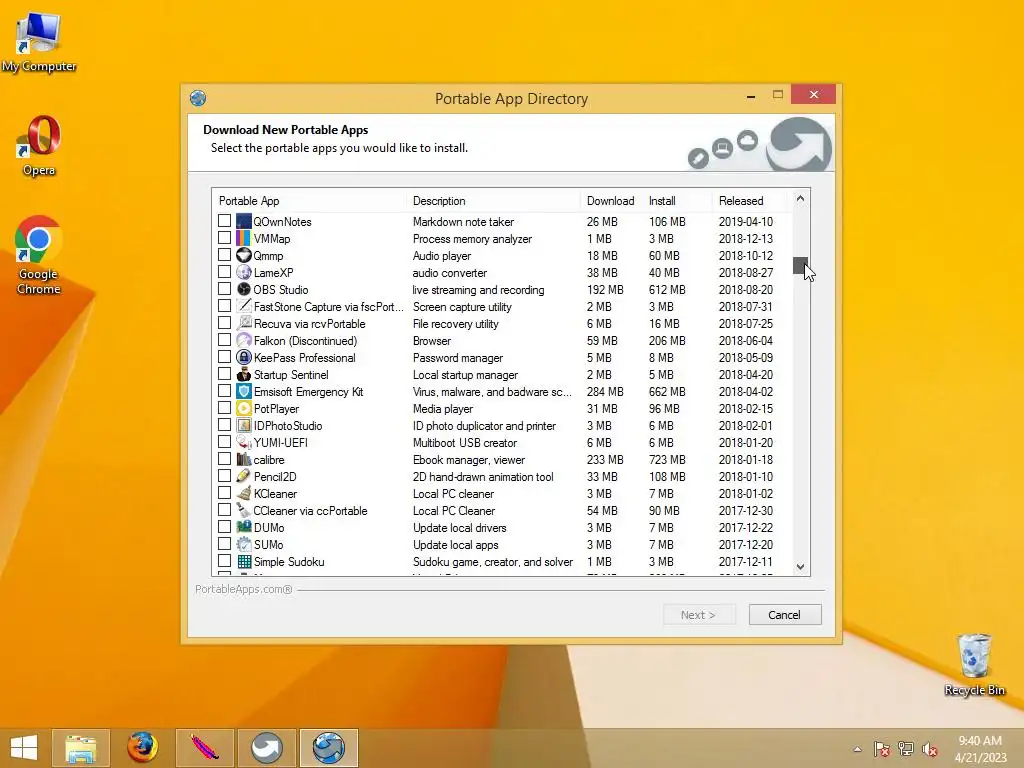
Task: Click the Cancel button
Action: point(784,615)
